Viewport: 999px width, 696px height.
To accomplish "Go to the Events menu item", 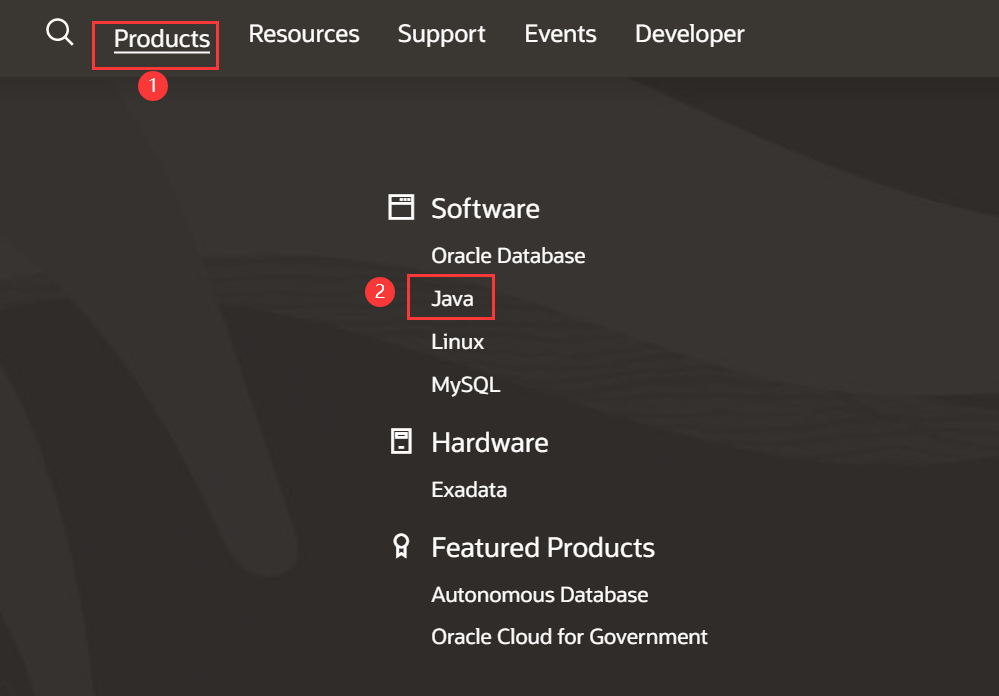I will coord(560,34).
